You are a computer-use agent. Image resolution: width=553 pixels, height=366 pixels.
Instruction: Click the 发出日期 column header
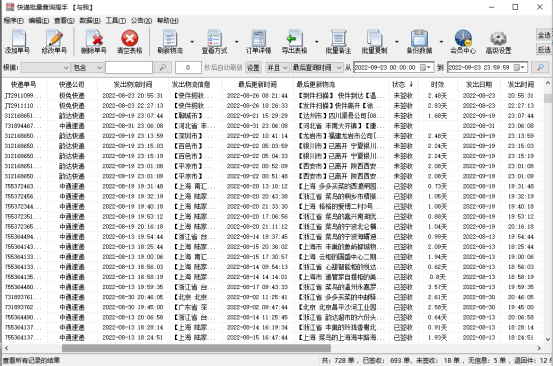pos(479,85)
